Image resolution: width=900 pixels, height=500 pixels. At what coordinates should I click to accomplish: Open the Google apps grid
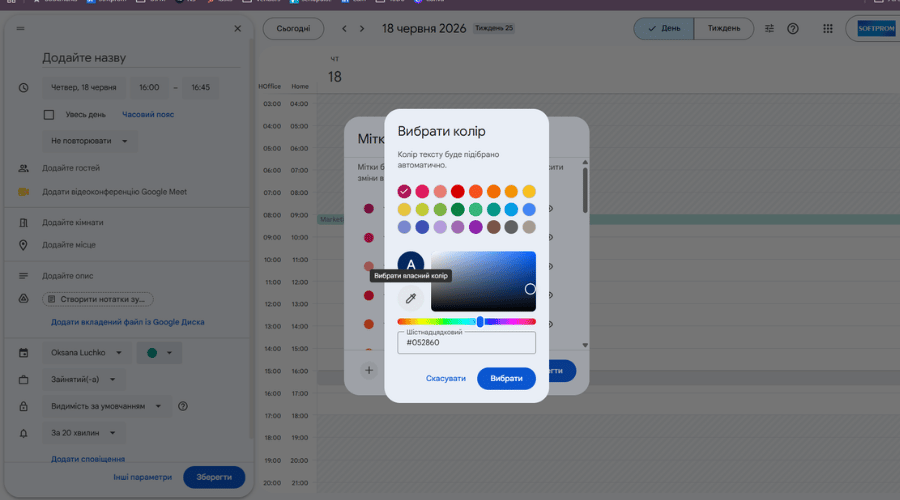pyautogui.click(x=828, y=29)
